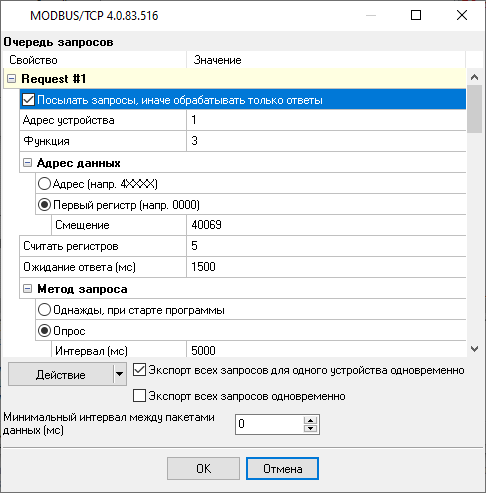
Task: Click the Отмена button
Action: (x=282, y=469)
